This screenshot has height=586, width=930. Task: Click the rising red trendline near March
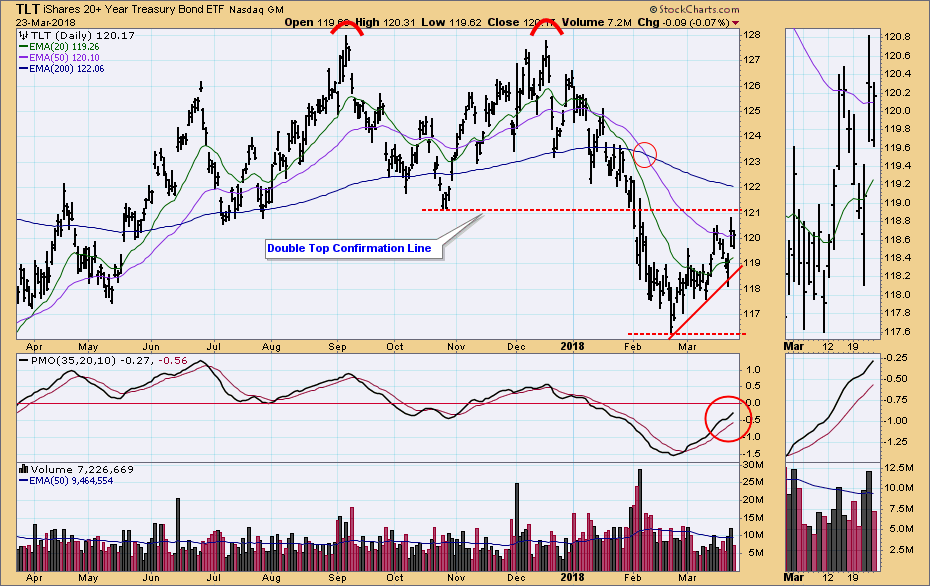coord(705,302)
